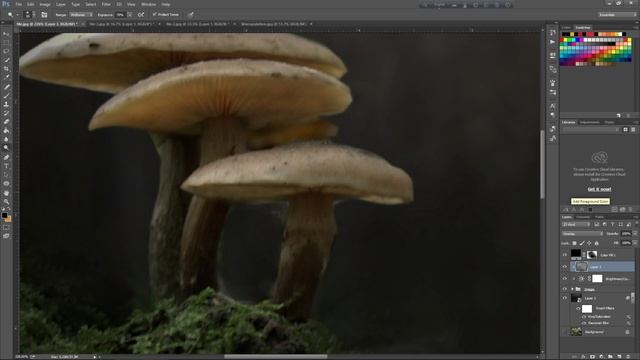This screenshot has width=640, height=360.
Task: Add a layer mask using Layers panel icon
Action: 592,356
